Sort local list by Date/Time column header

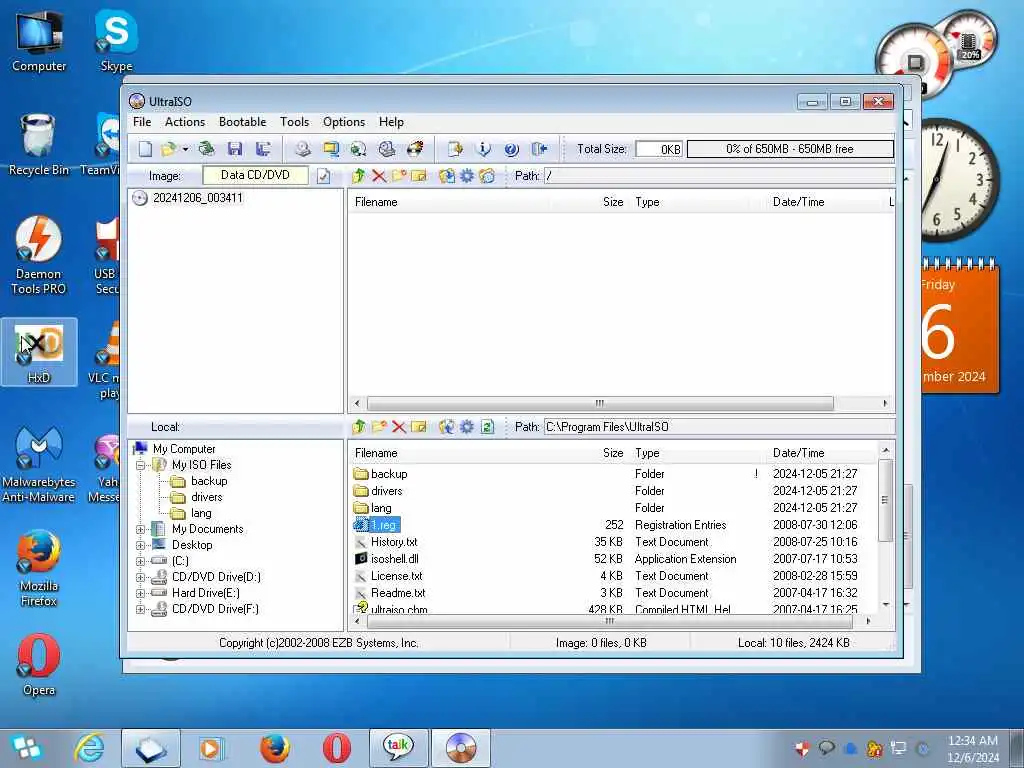[x=798, y=453]
